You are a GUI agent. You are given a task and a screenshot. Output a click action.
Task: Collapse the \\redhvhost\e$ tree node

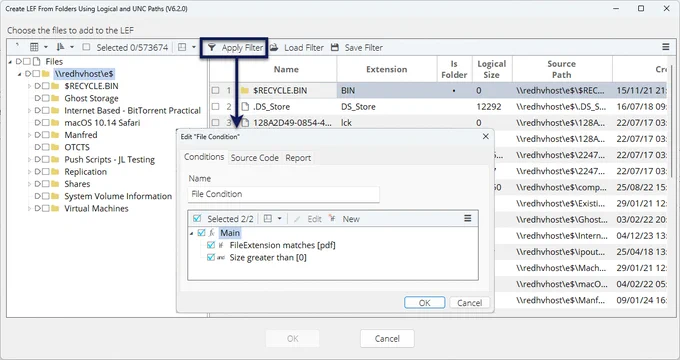tap(20, 74)
